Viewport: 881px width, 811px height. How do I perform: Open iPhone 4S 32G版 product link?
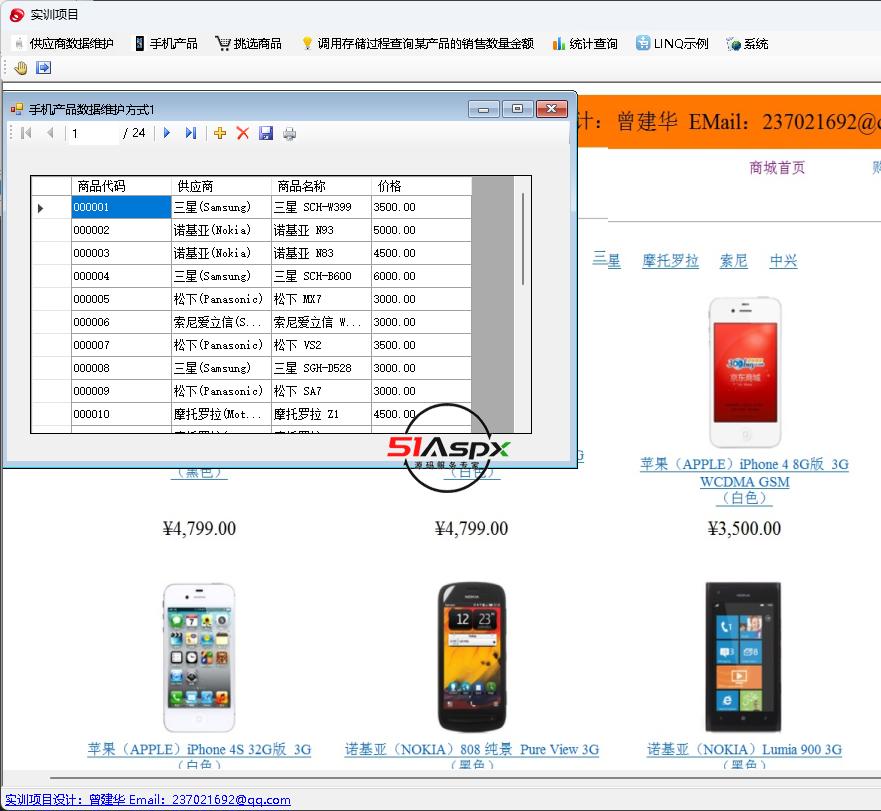click(199, 756)
